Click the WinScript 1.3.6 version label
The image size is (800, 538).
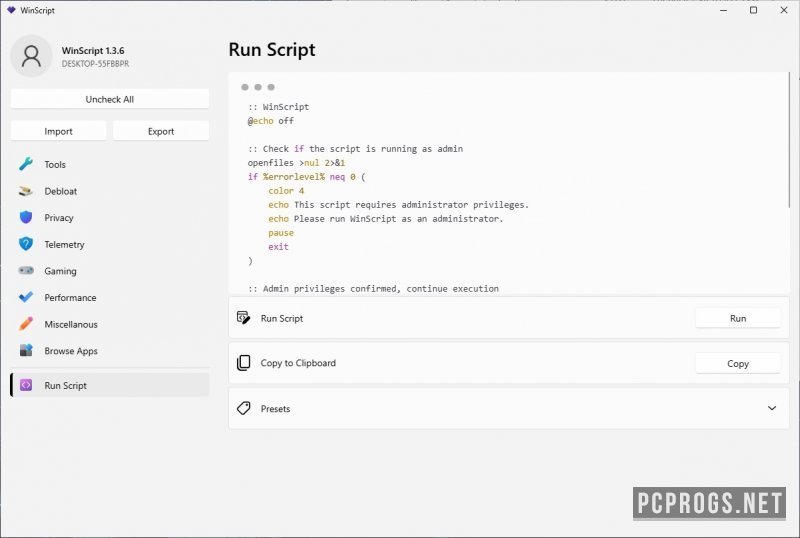pos(93,51)
